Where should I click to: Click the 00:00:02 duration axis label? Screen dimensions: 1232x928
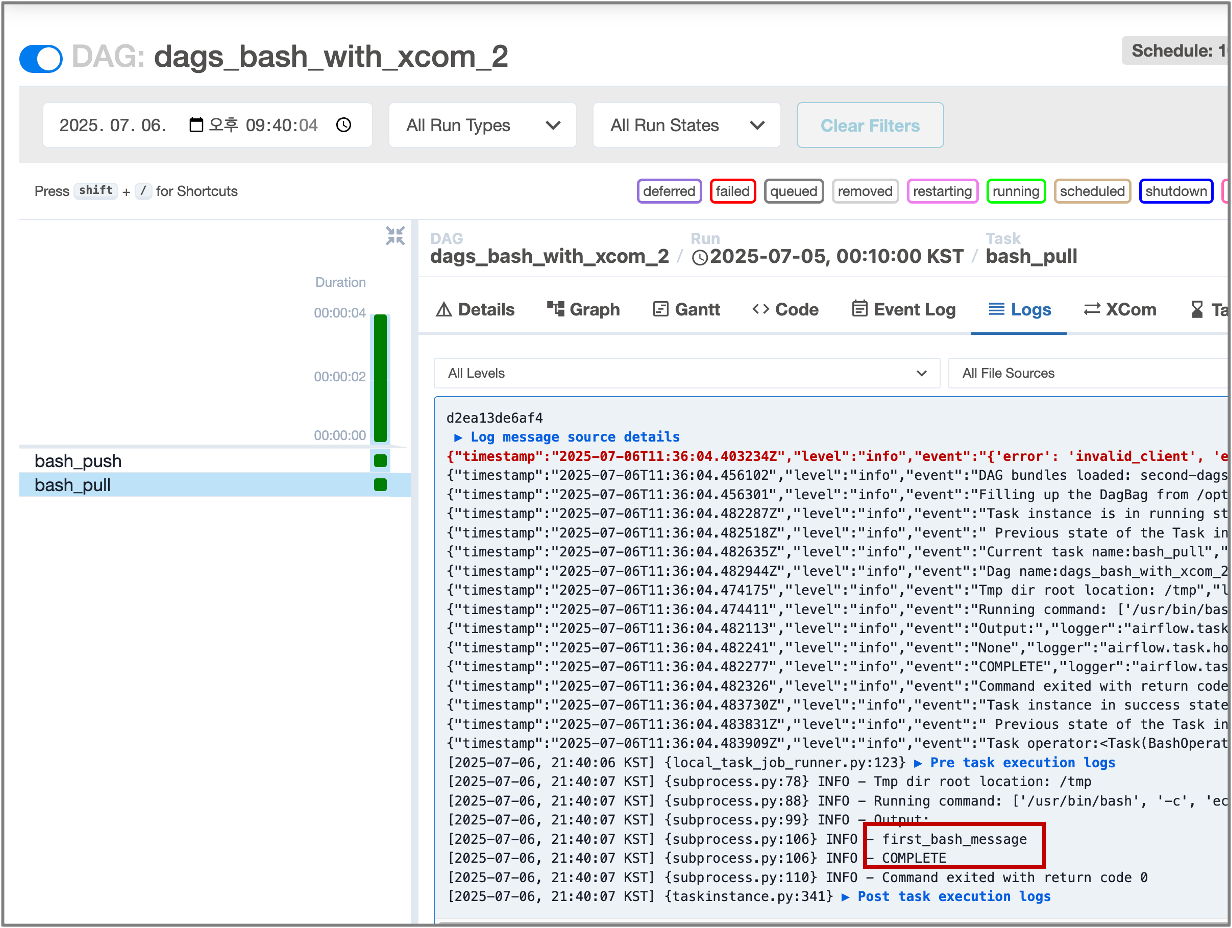click(340, 377)
